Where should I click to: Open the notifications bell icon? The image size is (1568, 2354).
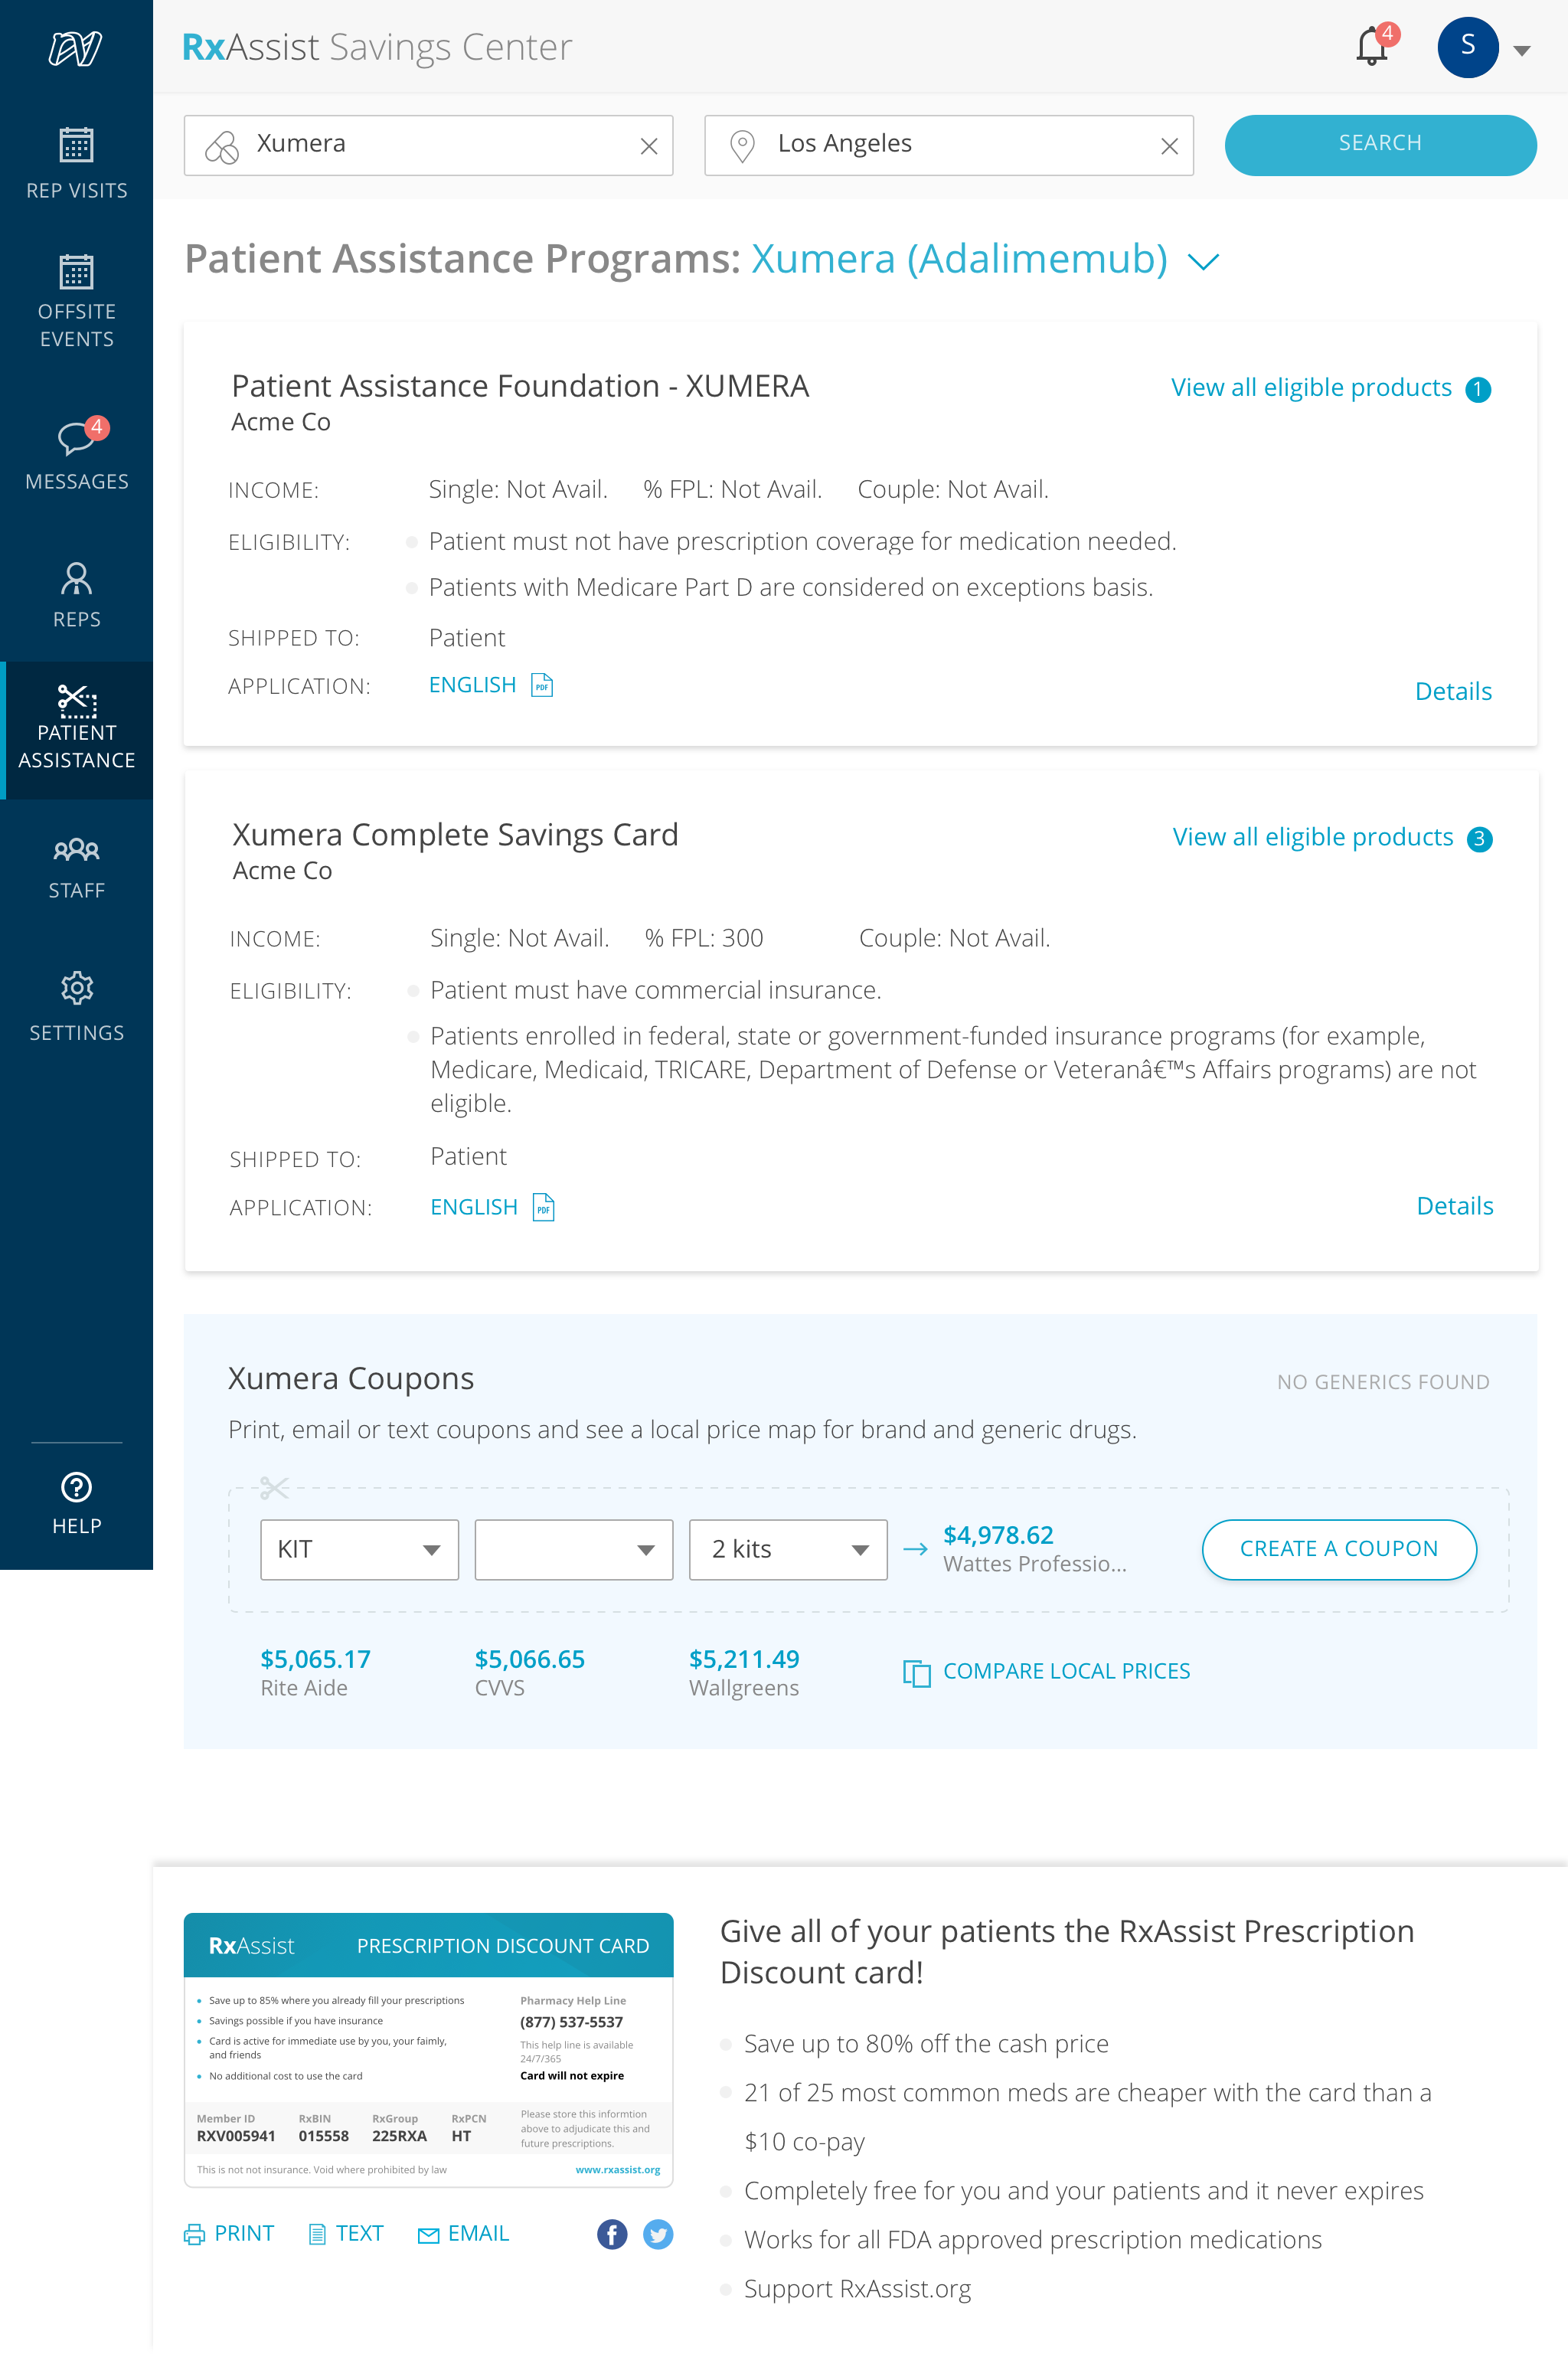[1372, 47]
